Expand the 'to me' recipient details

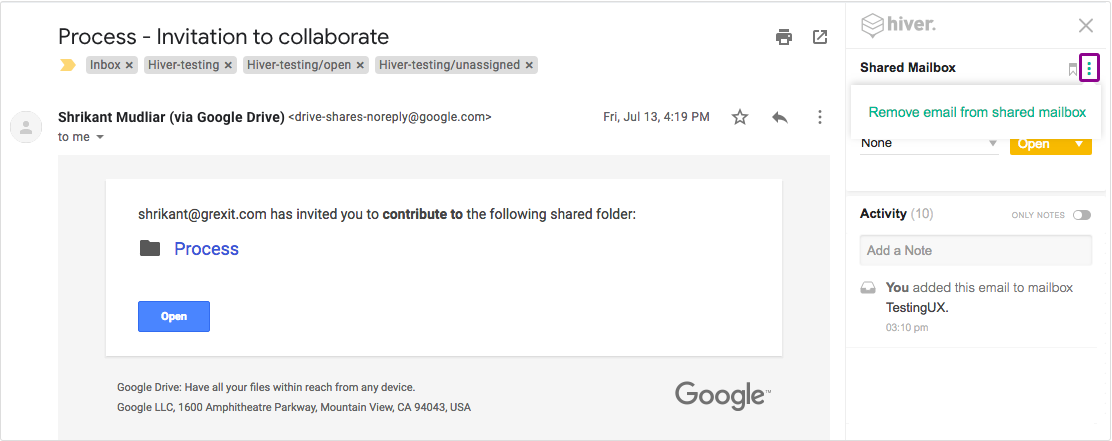pos(100,137)
